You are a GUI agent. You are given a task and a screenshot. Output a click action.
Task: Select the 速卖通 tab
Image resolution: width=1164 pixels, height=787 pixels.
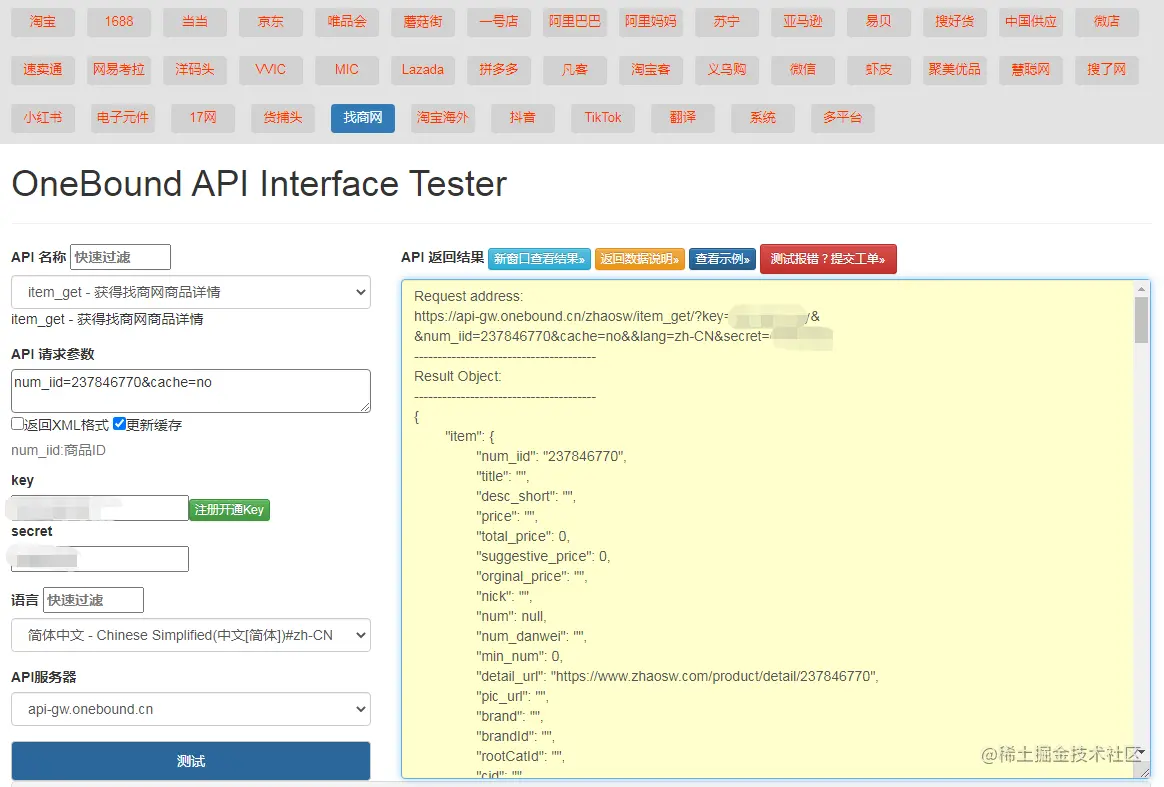point(43,70)
